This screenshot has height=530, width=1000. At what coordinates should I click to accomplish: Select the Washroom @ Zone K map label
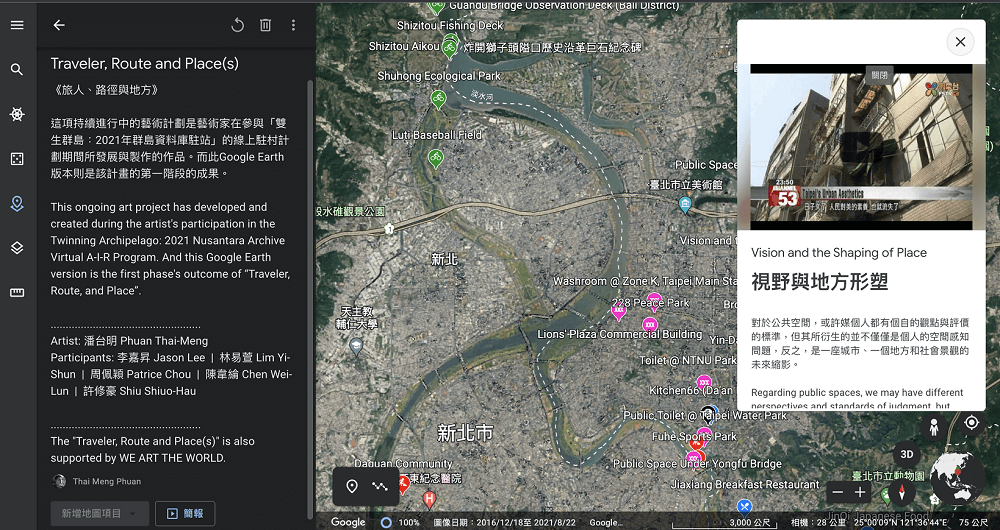click(645, 281)
